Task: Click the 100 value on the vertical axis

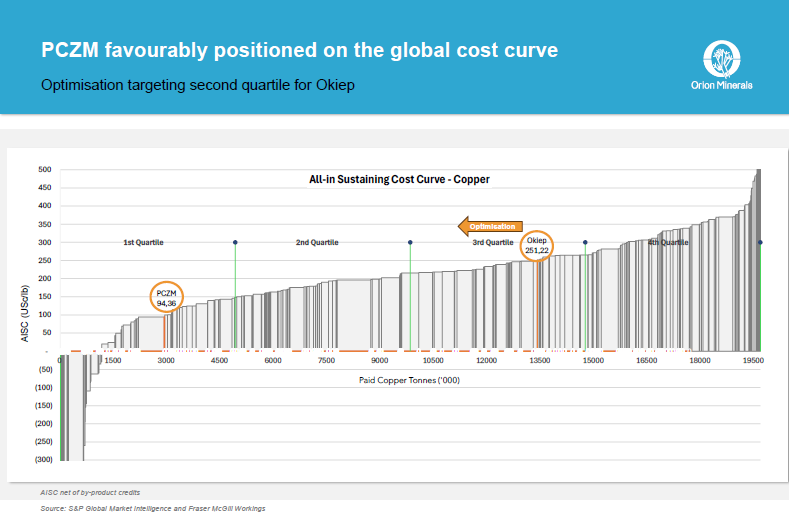Action: [x=45, y=315]
